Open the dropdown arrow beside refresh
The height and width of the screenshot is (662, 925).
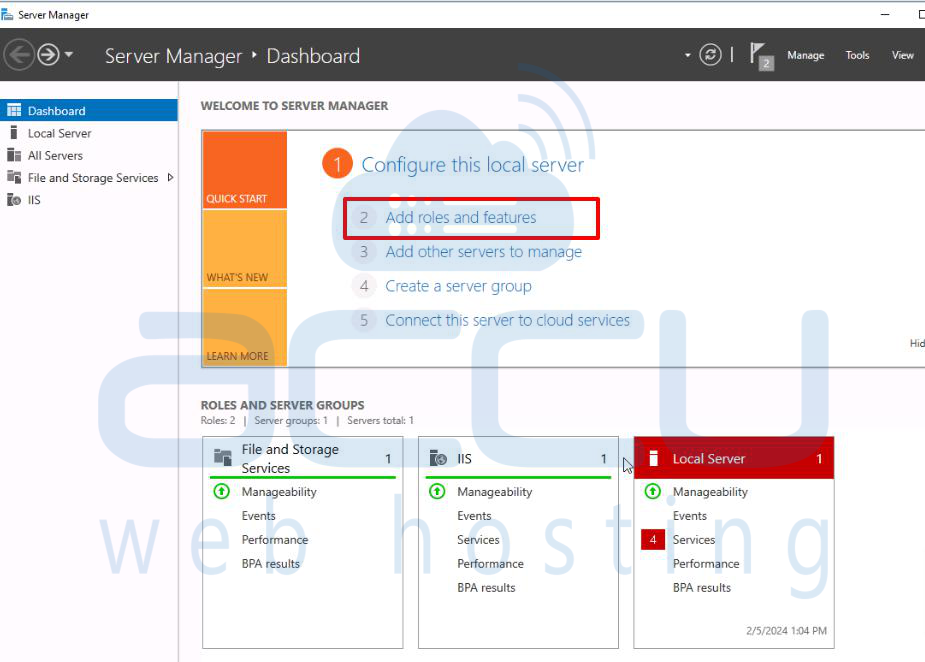(687, 55)
